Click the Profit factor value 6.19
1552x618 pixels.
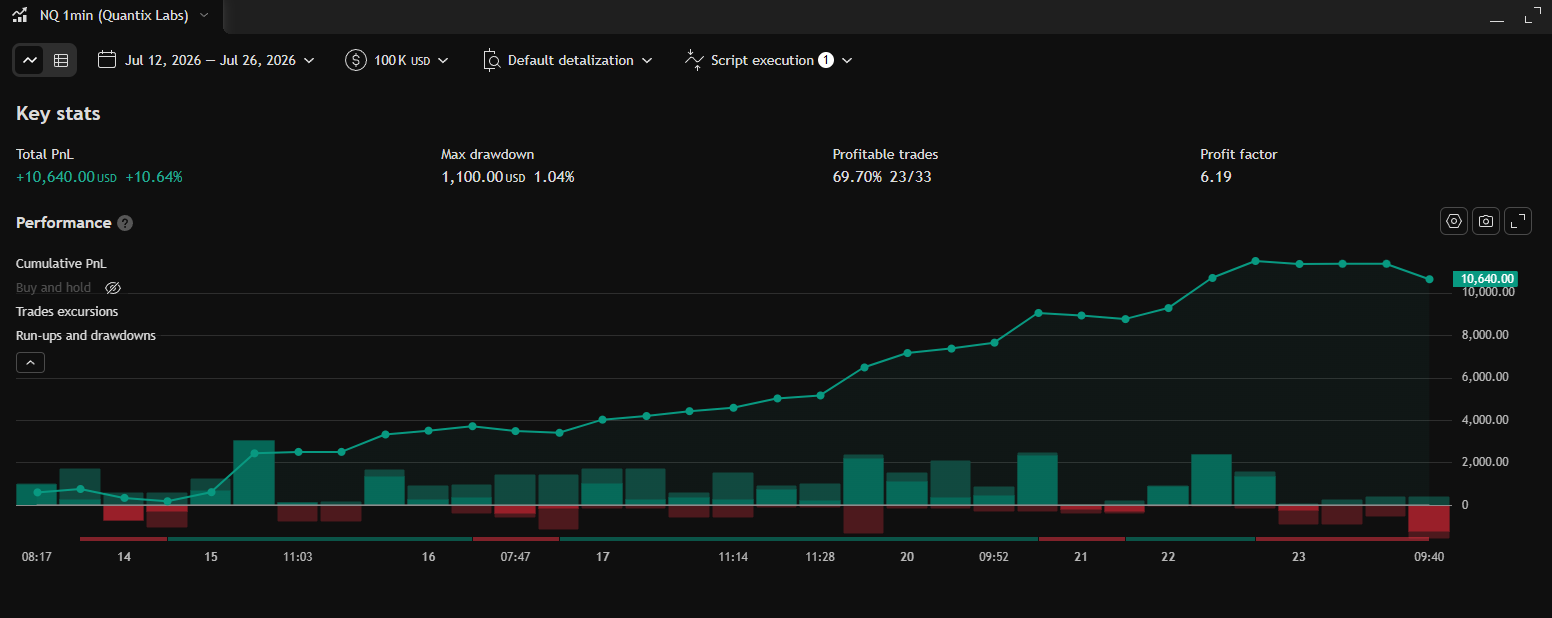pos(1216,177)
